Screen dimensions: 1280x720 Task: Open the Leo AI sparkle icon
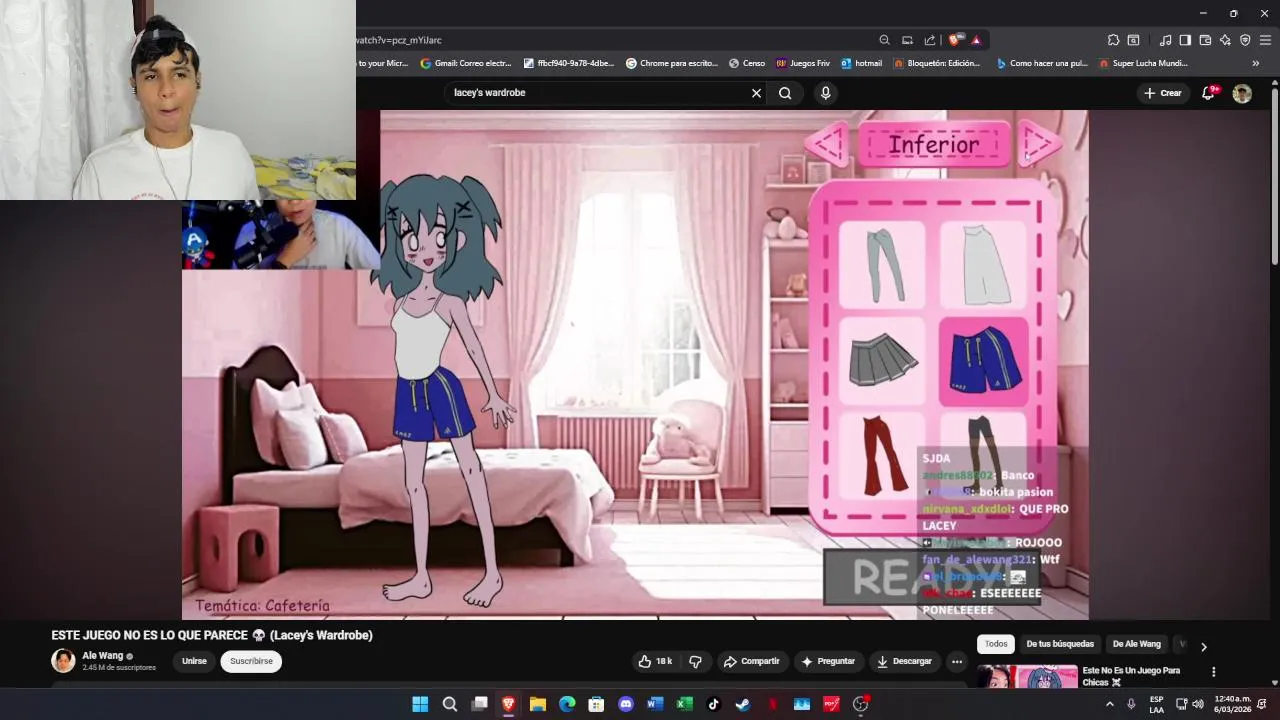[1225, 40]
